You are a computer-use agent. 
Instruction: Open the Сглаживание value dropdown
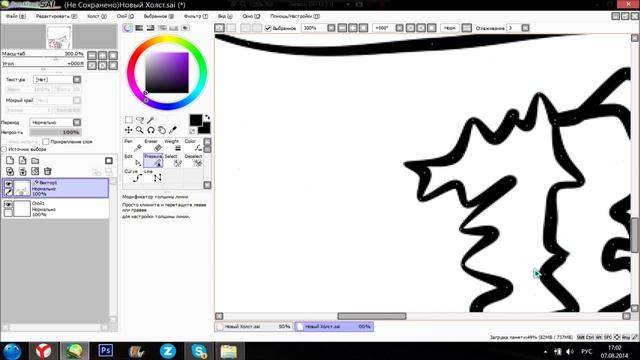[x=525, y=28]
